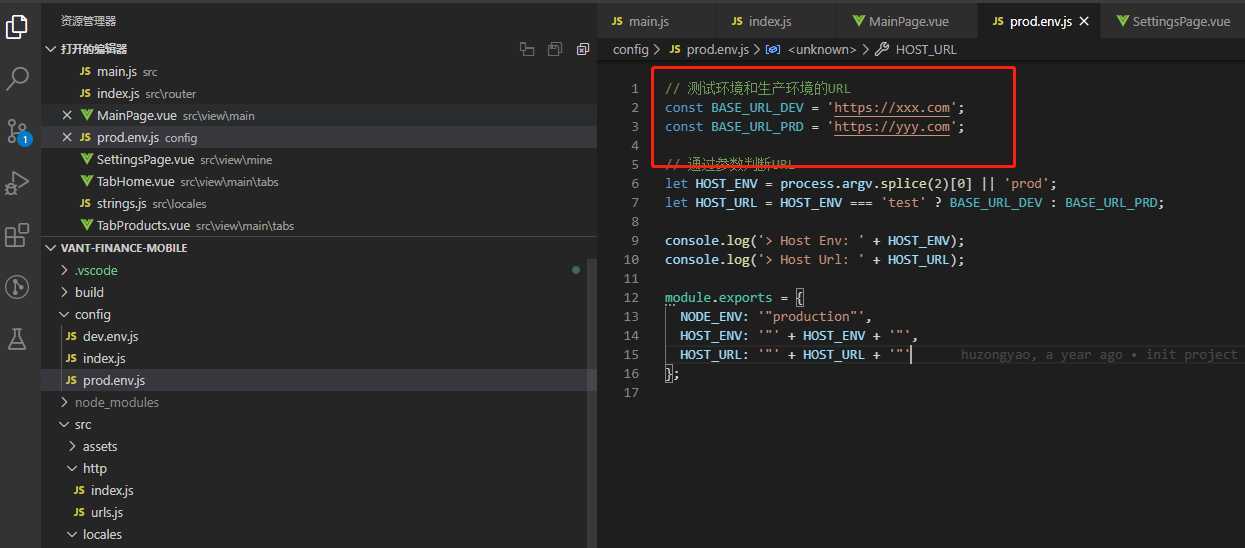
Task: Open the Extensions view icon
Action: 17,235
